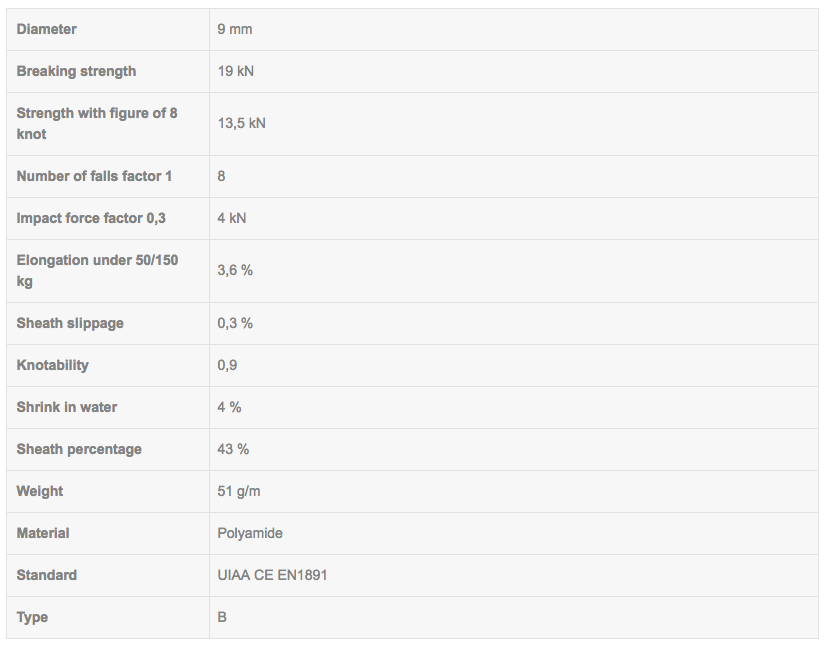
Task: Select the Shrink in water label
Action: coord(67,407)
